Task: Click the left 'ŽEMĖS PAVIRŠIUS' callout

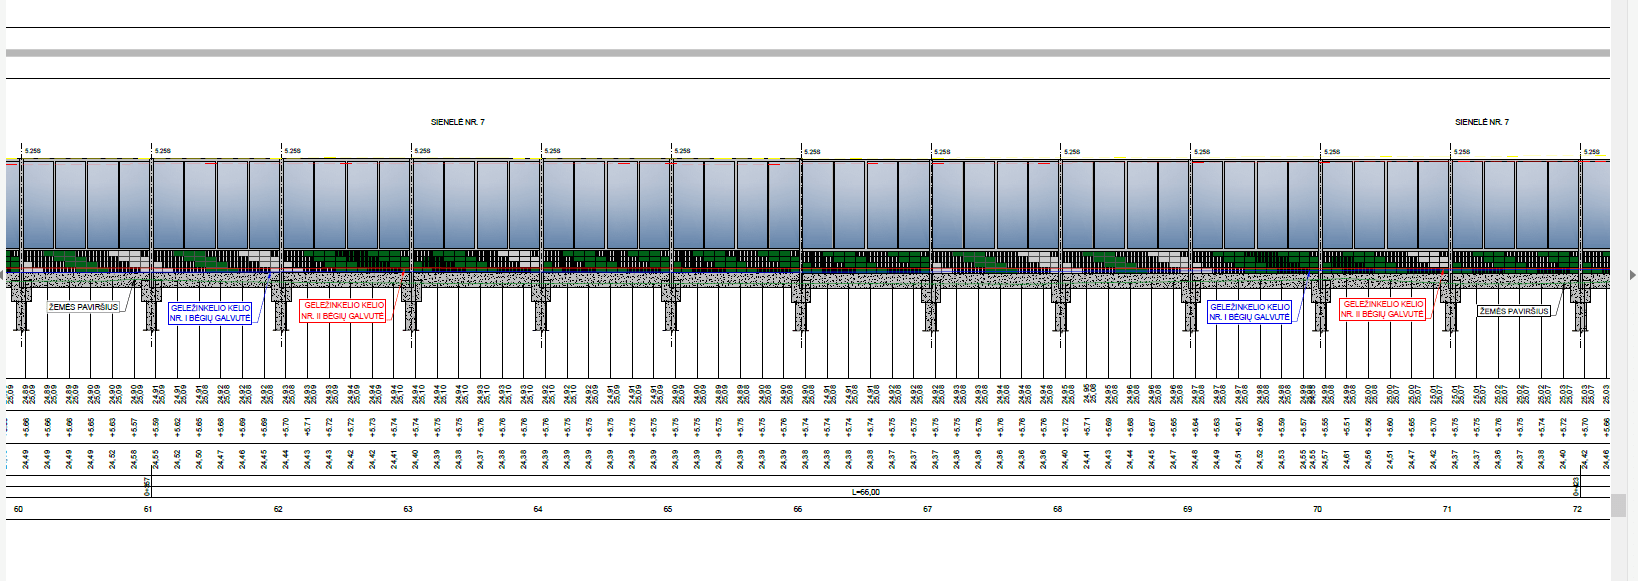Action: (x=83, y=307)
